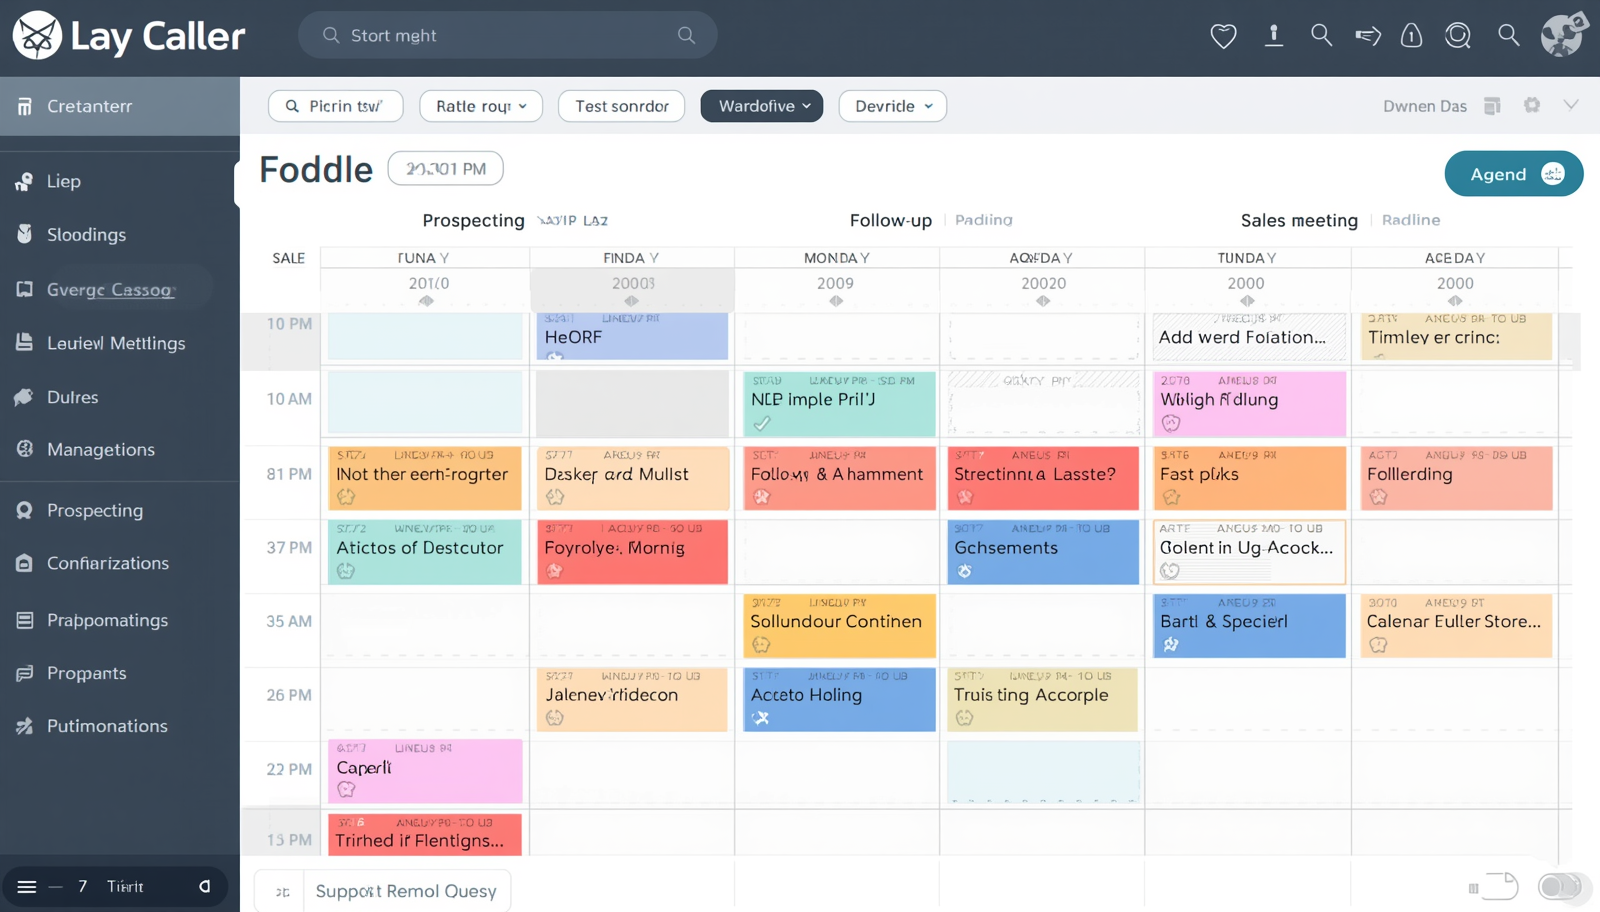Click the alert bell icon in header
The image size is (1600, 912).
click(x=1411, y=36)
